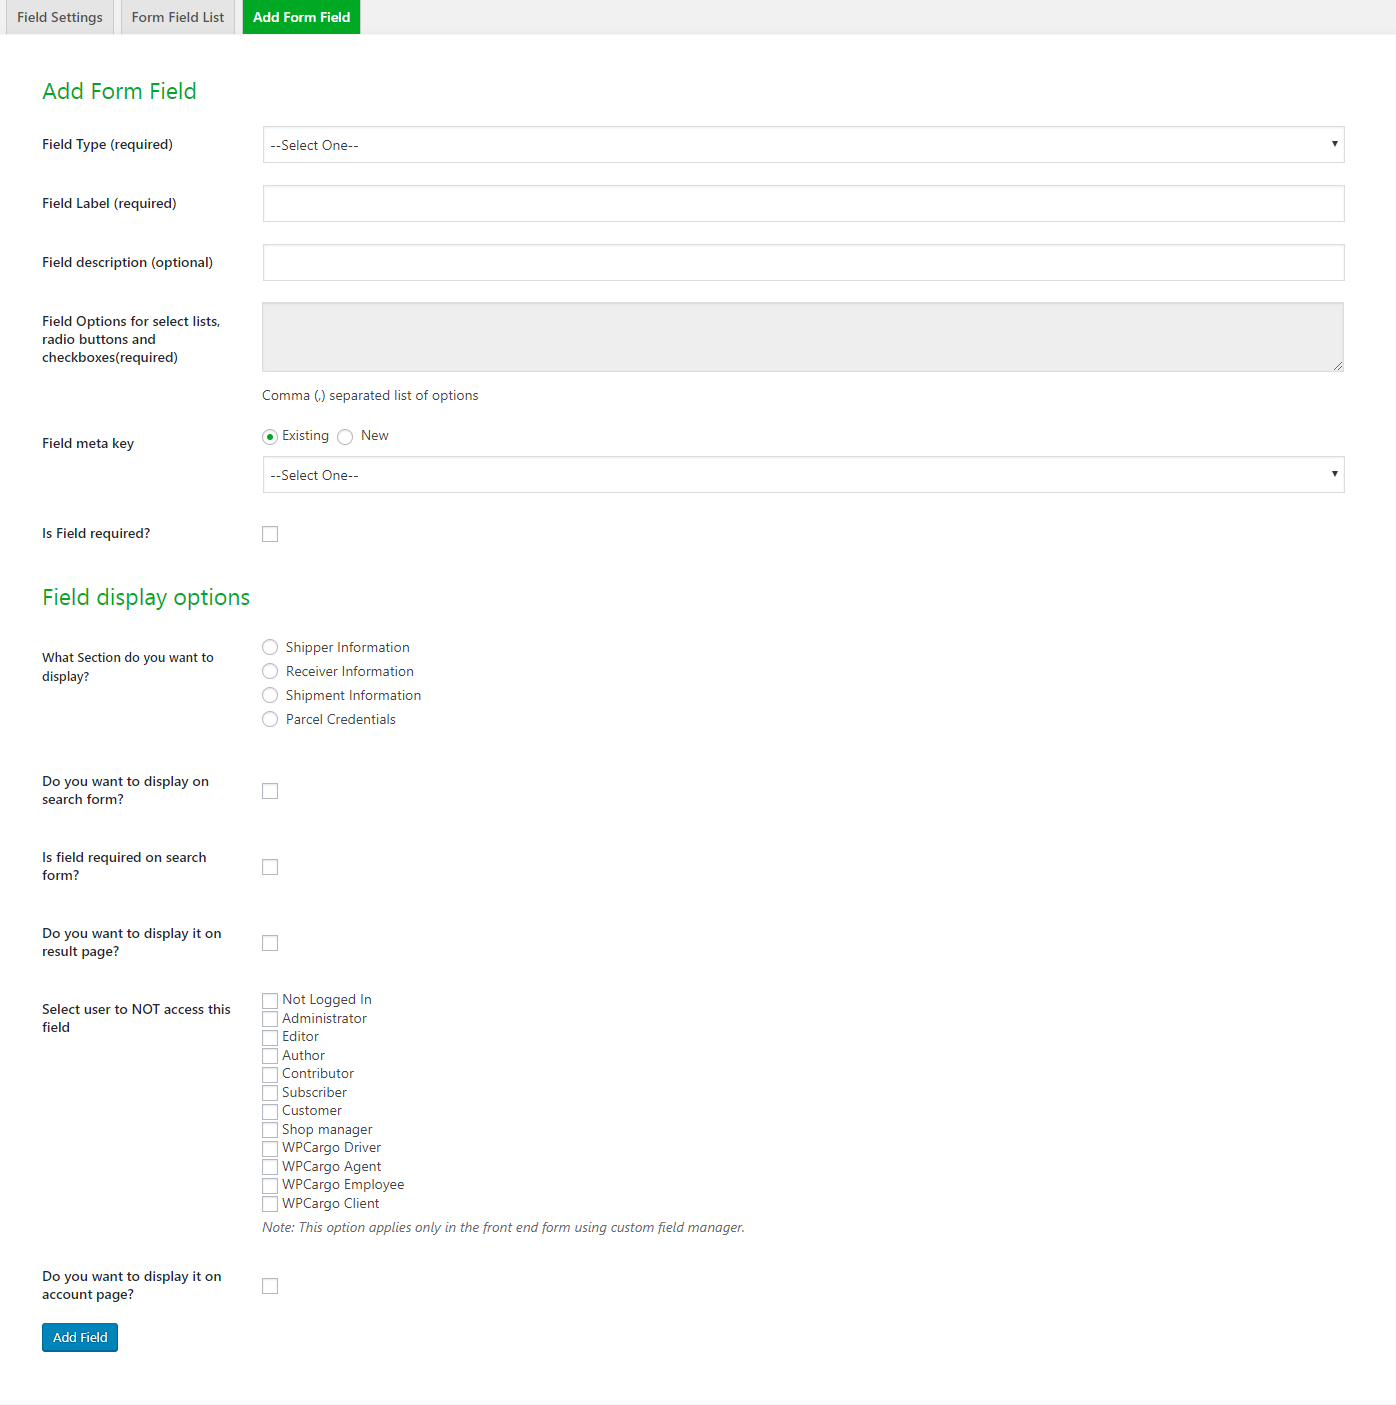Tick display on result page checkbox
Viewport: 1396px width, 1405px height.
click(270, 943)
